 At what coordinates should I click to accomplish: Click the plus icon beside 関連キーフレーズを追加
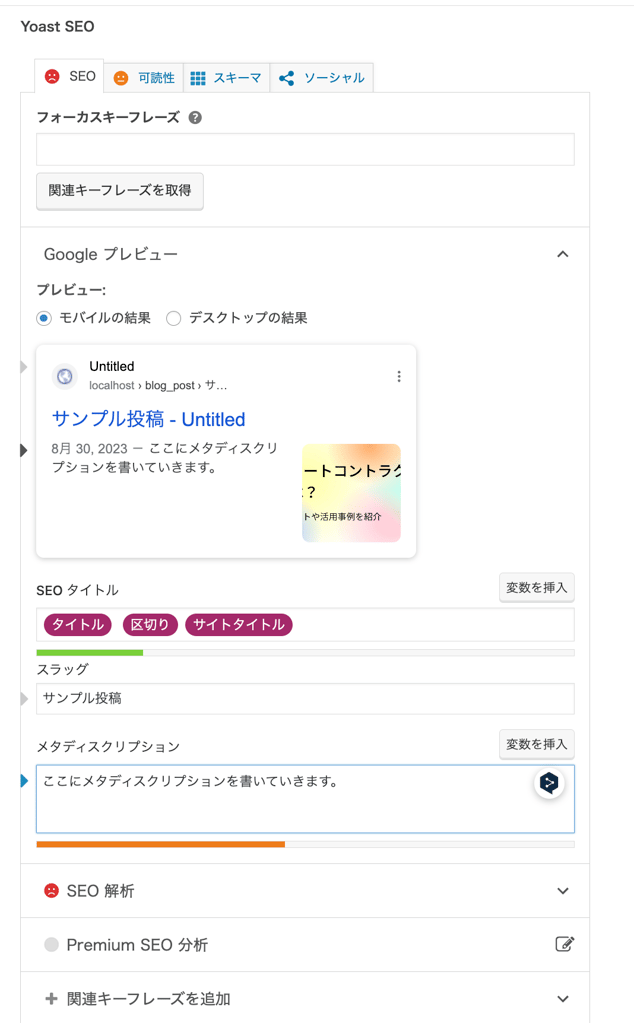point(51,998)
